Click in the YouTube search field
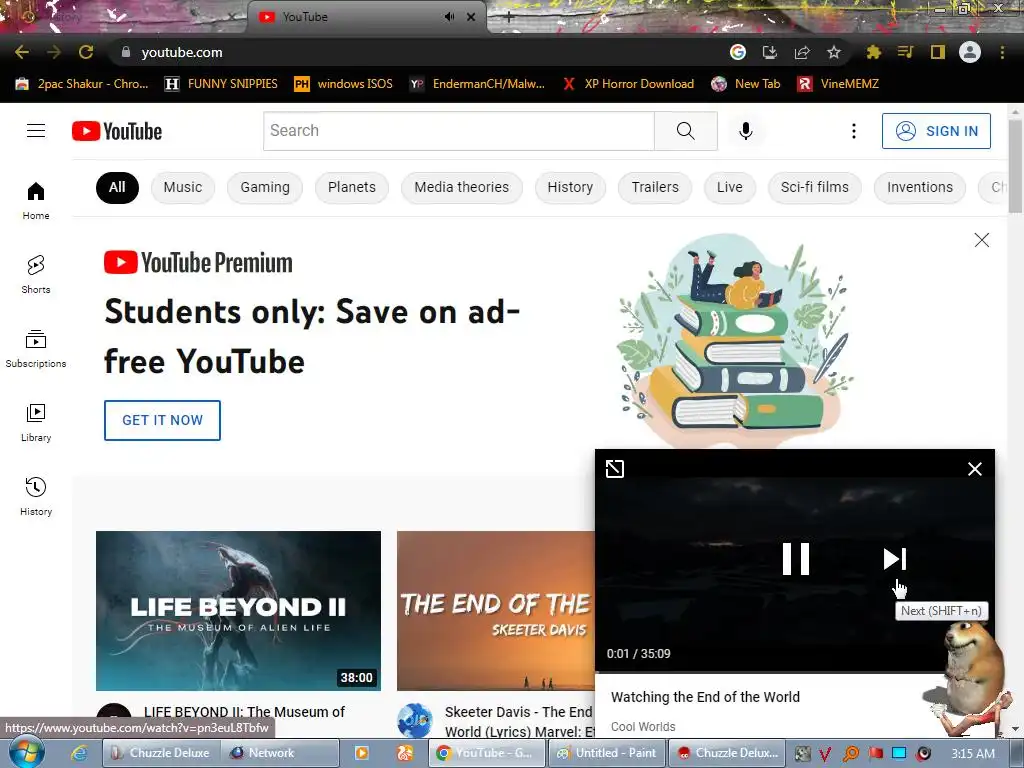Image resolution: width=1024 pixels, height=768 pixels. coord(458,131)
